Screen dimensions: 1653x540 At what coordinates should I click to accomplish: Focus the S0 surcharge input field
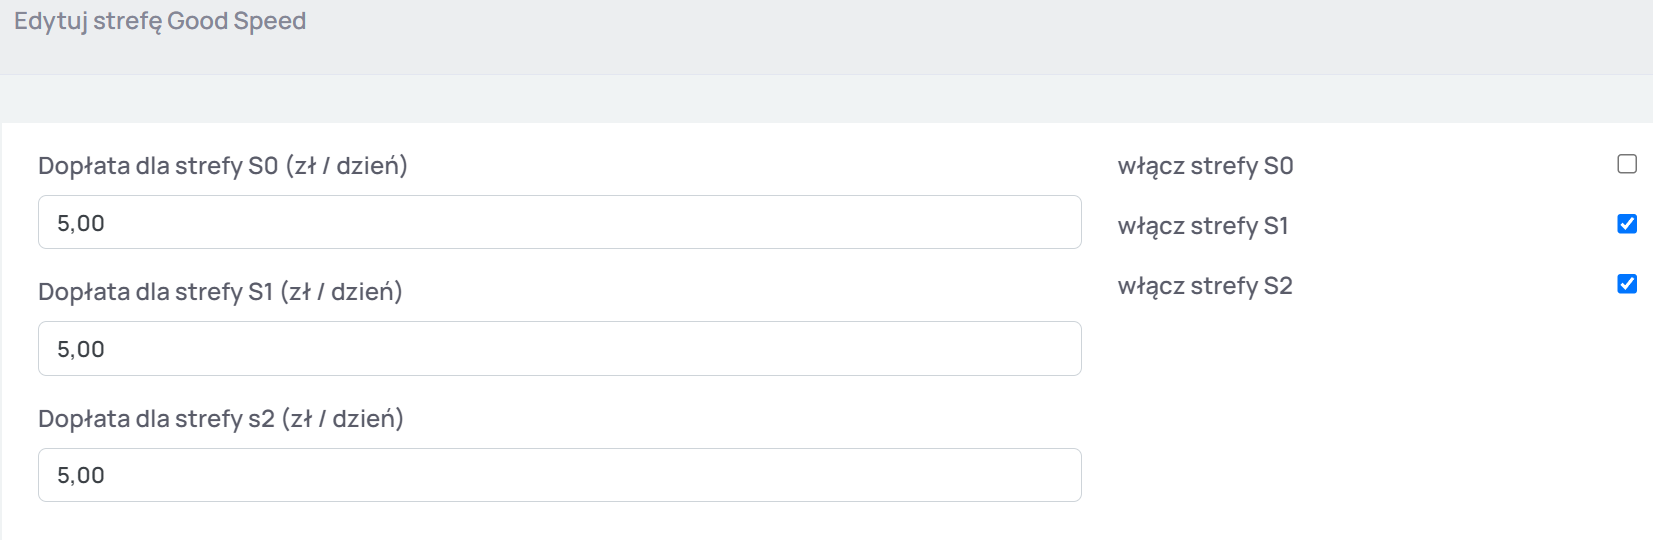(x=560, y=222)
